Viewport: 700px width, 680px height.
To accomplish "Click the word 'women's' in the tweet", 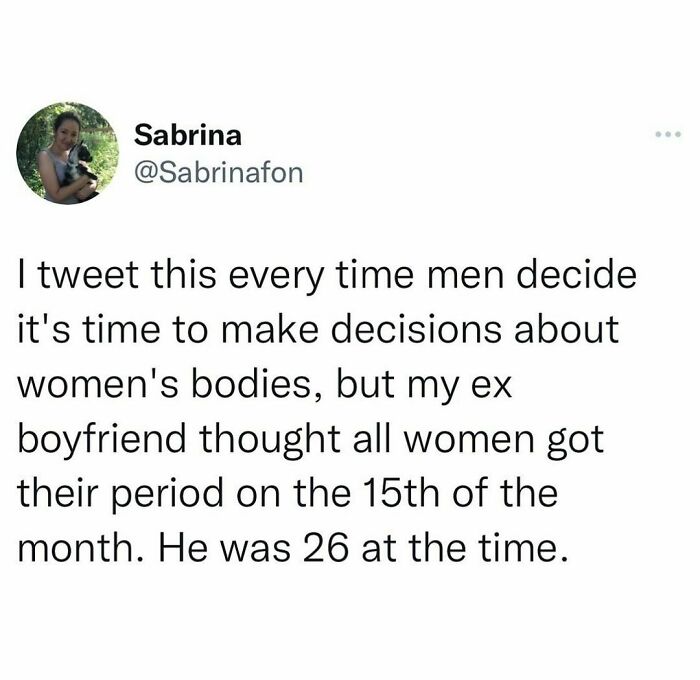I will coord(99,385).
